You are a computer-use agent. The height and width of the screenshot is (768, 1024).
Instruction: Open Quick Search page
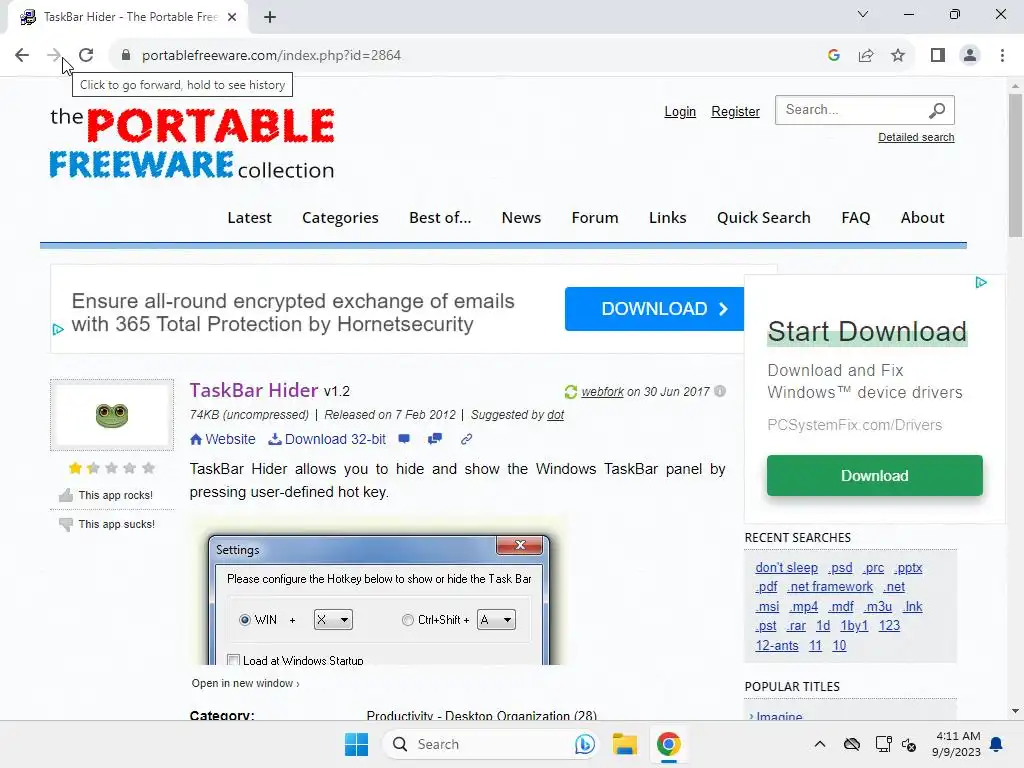pyautogui.click(x=763, y=217)
